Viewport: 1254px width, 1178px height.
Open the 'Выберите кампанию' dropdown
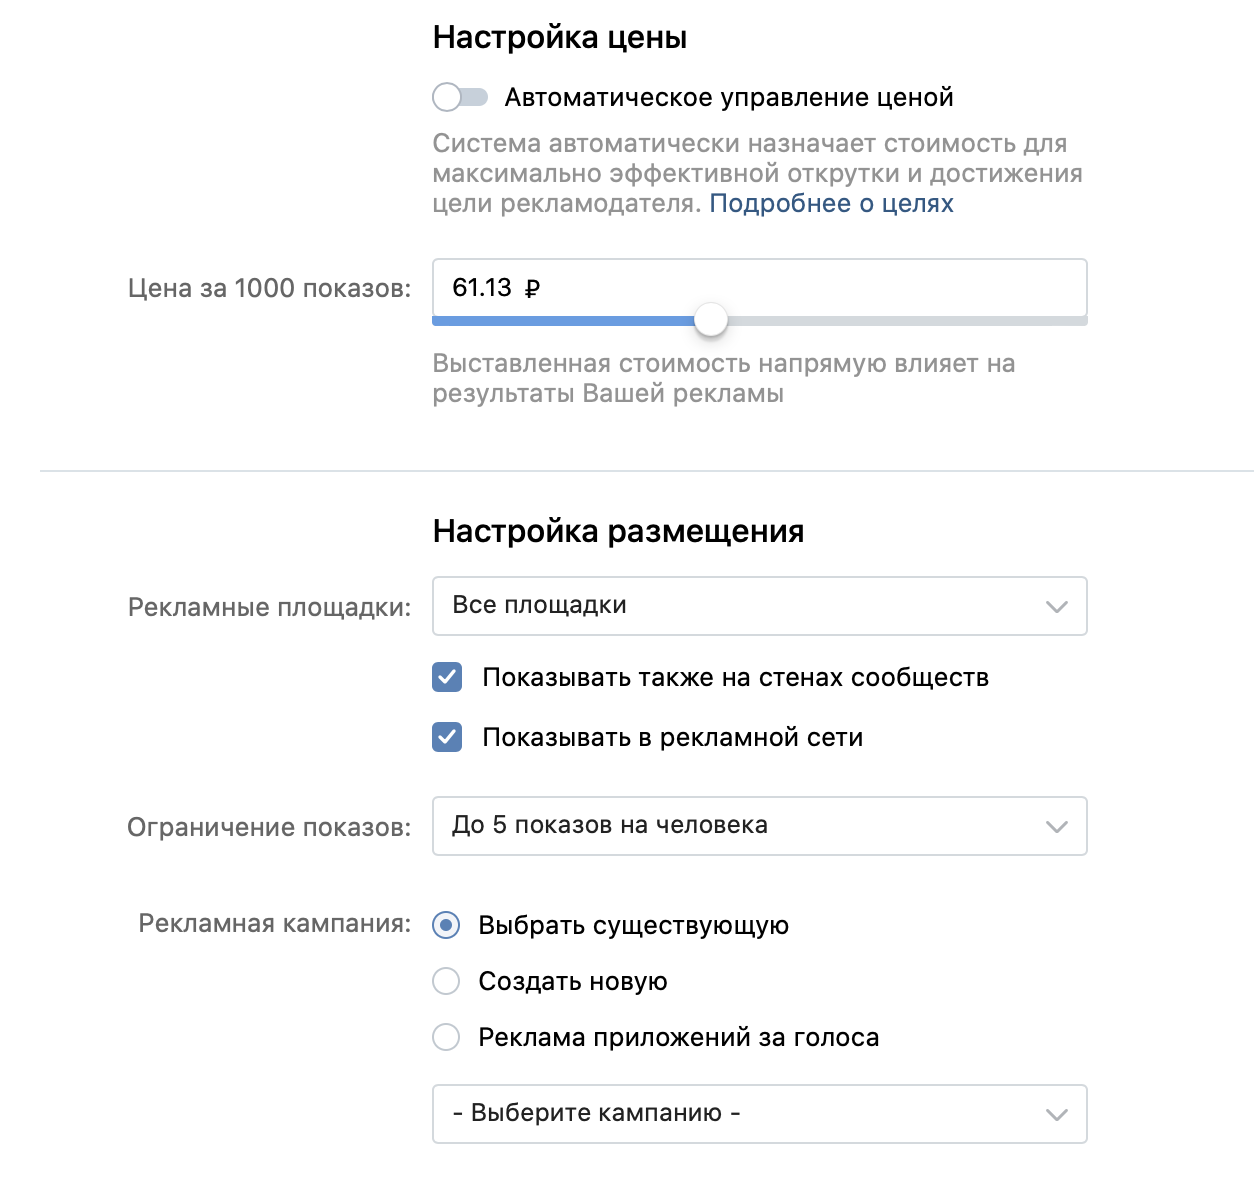(x=759, y=1114)
